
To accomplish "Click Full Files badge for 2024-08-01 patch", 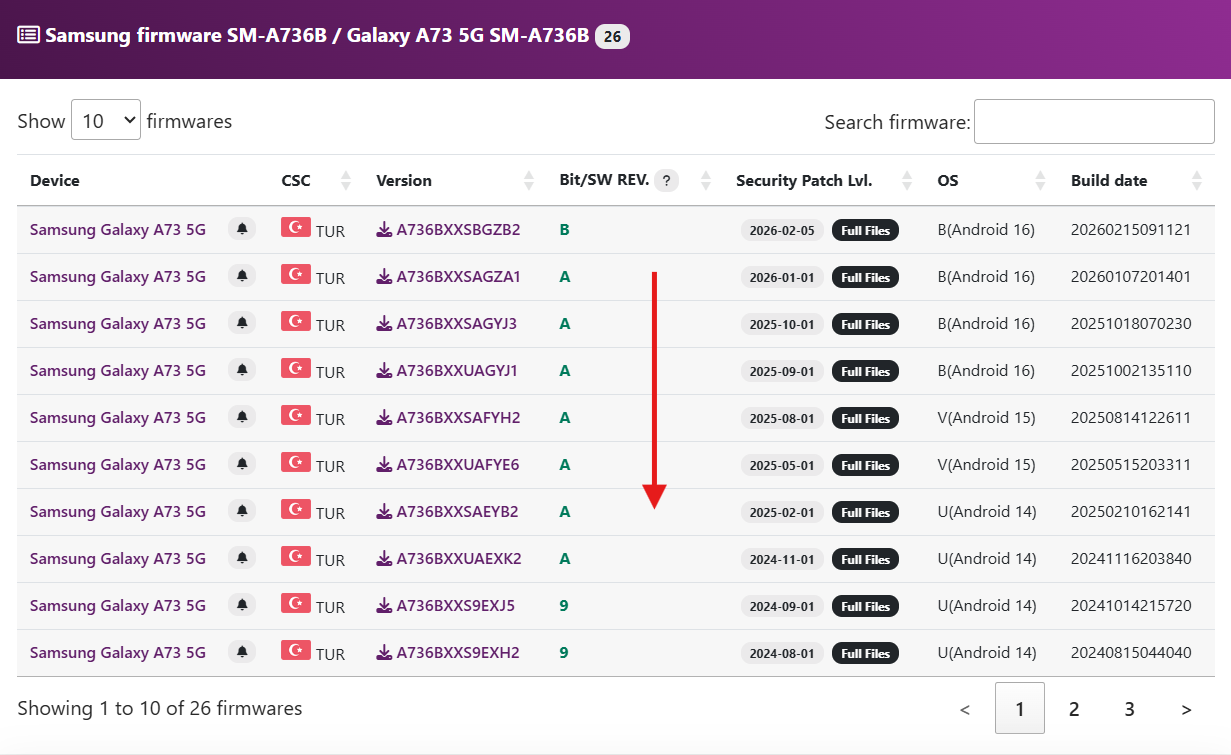I will coord(865,653).
